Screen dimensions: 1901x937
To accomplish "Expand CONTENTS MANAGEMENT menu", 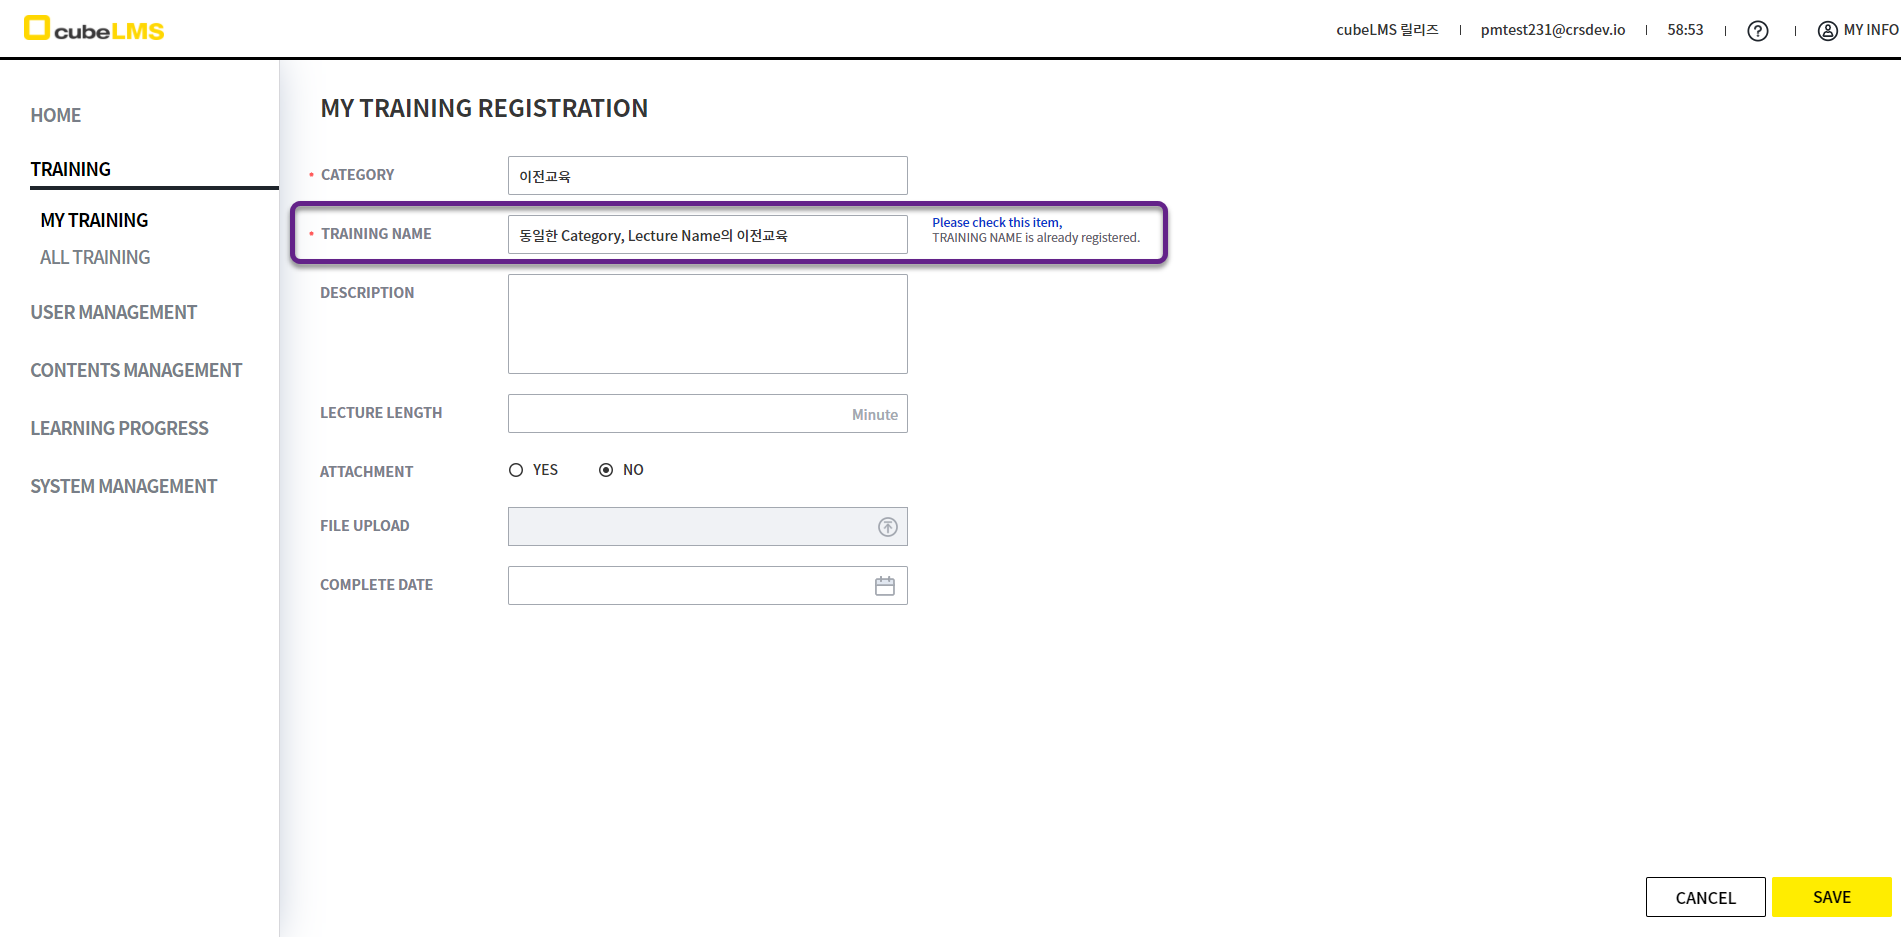I will (x=136, y=371).
